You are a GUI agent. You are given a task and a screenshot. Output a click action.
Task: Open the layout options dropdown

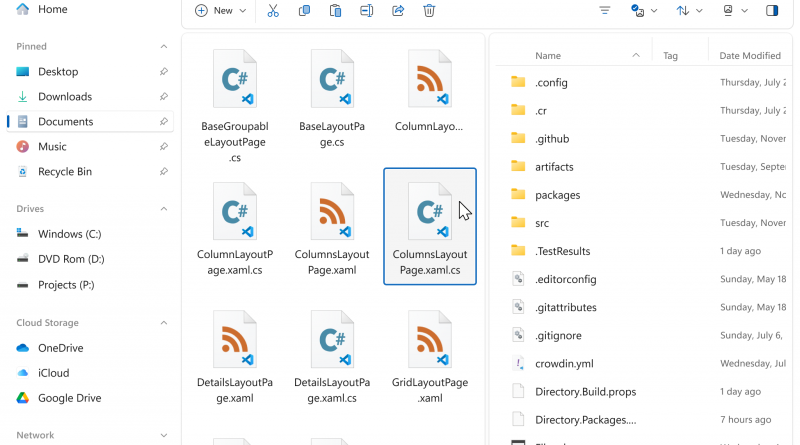pos(643,11)
